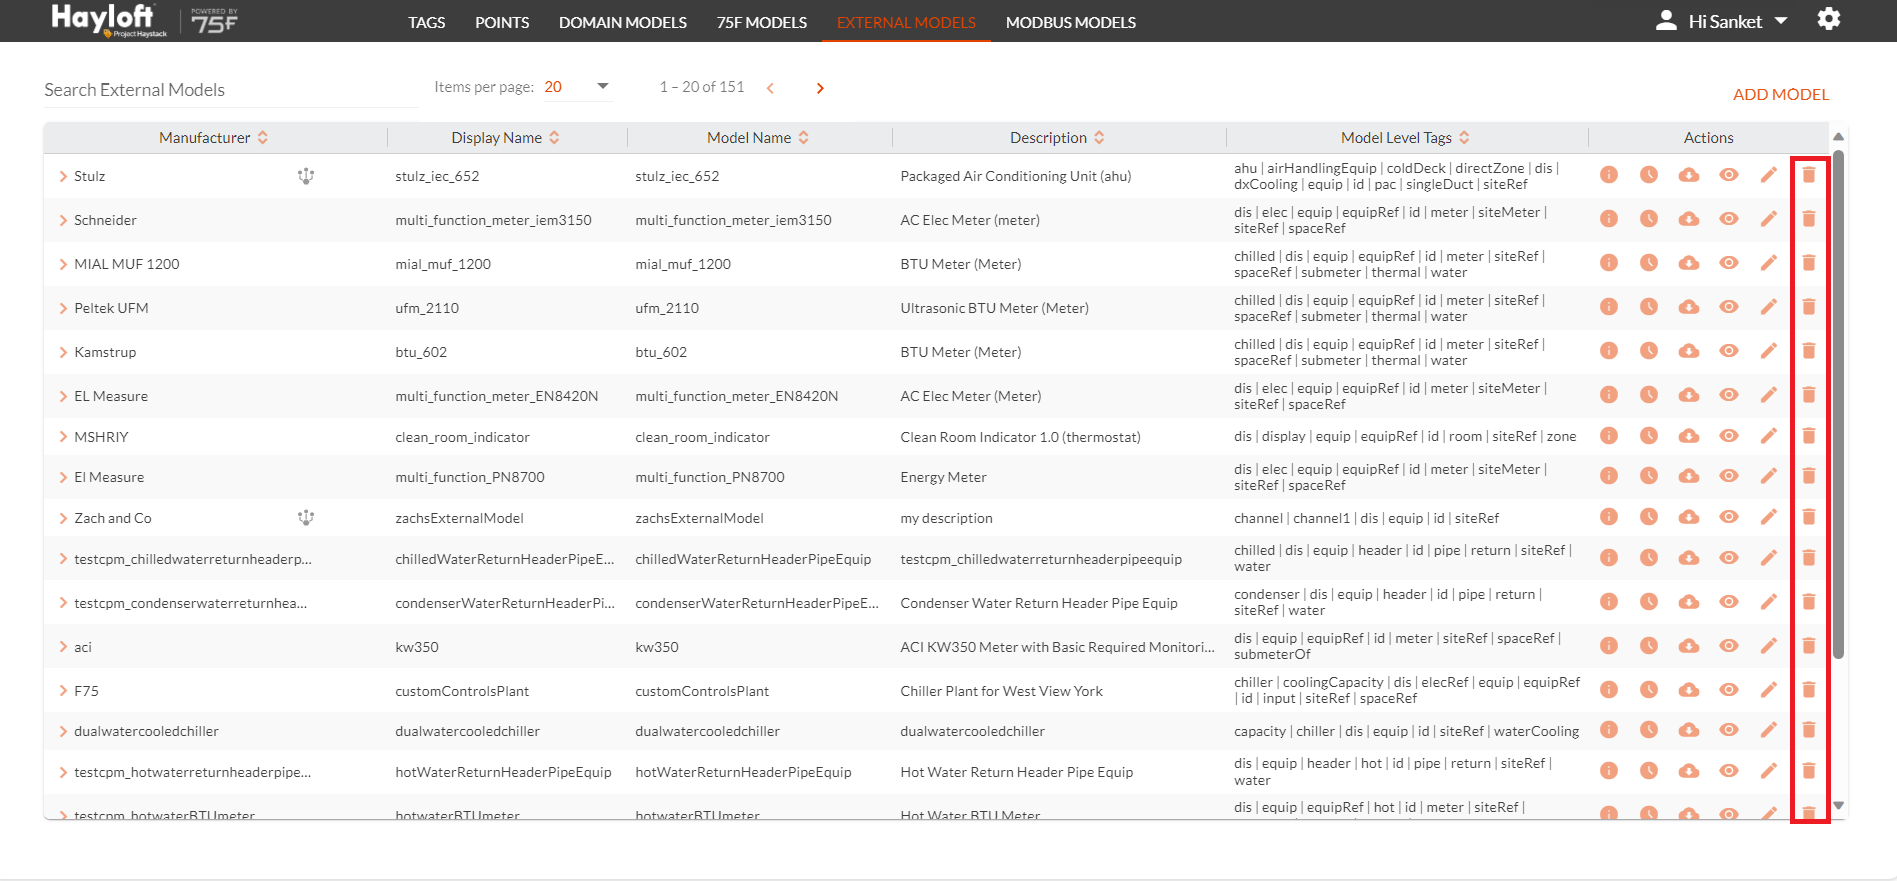Viewport: 1897px width, 881px height.
Task: Open clock icon for F75 customControlsPlant row
Action: [x=1649, y=690]
